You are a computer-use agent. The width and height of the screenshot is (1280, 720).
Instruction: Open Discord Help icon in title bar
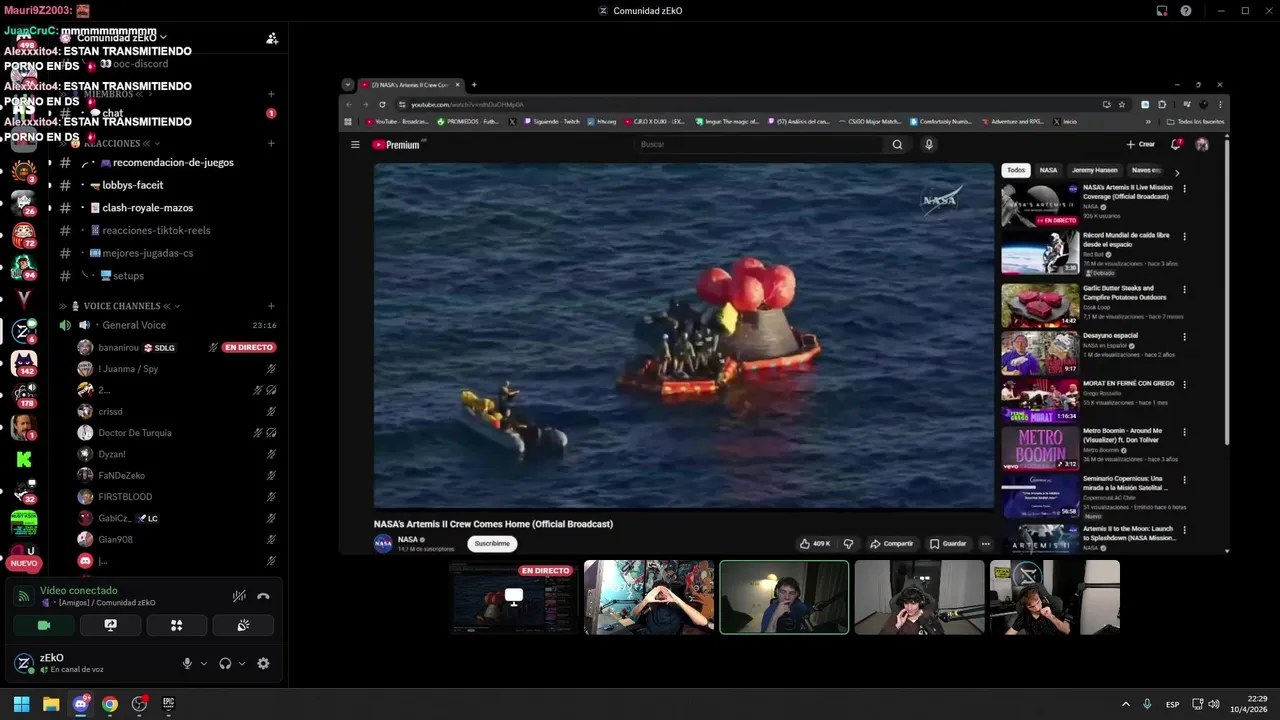(x=1186, y=11)
